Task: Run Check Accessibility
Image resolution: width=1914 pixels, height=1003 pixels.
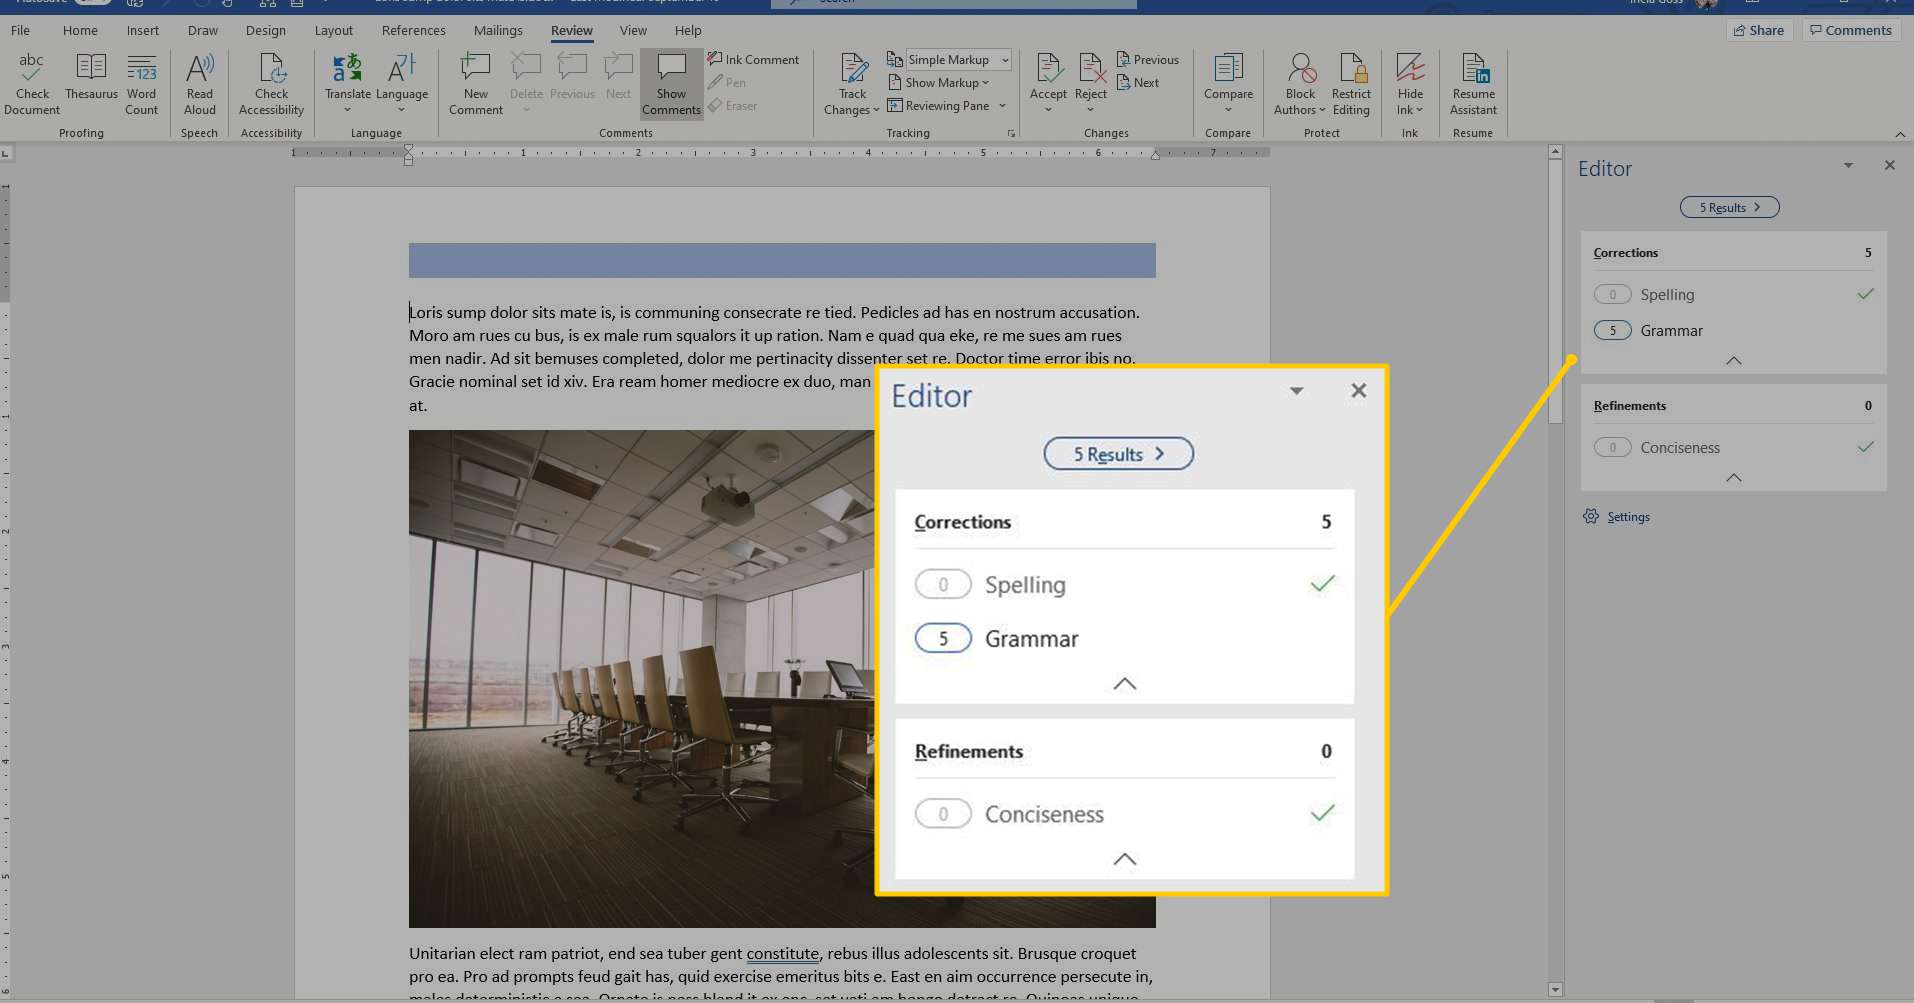Action: click(271, 84)
